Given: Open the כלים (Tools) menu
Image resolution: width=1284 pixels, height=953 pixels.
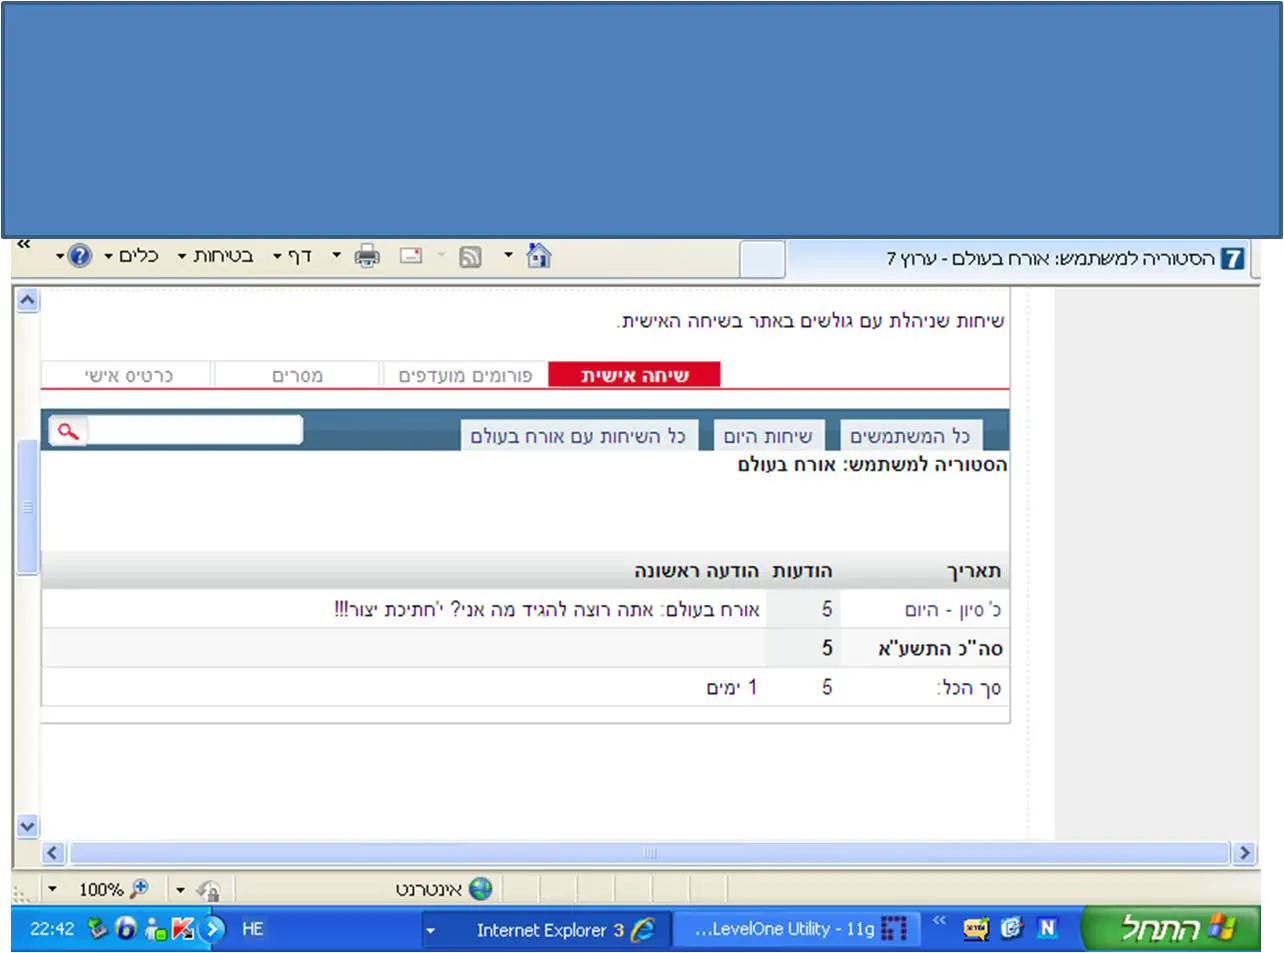Looking at the screenshot, I should click(x=135, y=256).
